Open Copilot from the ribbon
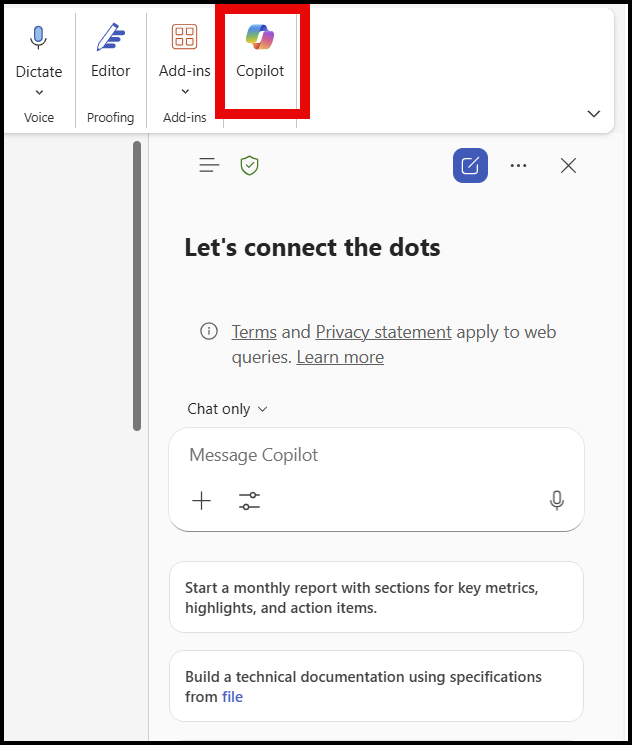This screenshot has height=745, width=632. coord(260,51)
